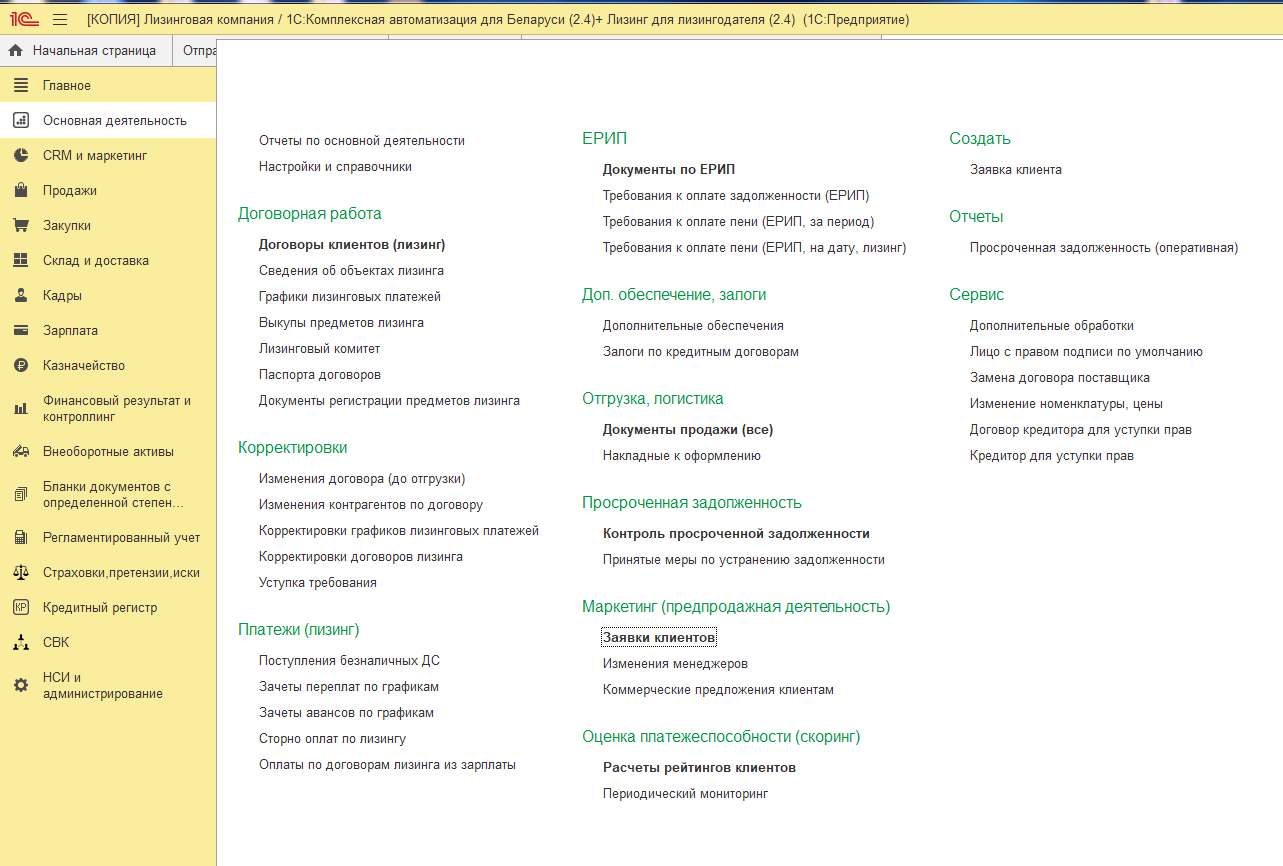Screen dimensions: 1283x866
Task: Open Графики лизинговых платежей list
Action: click(349, 297)
